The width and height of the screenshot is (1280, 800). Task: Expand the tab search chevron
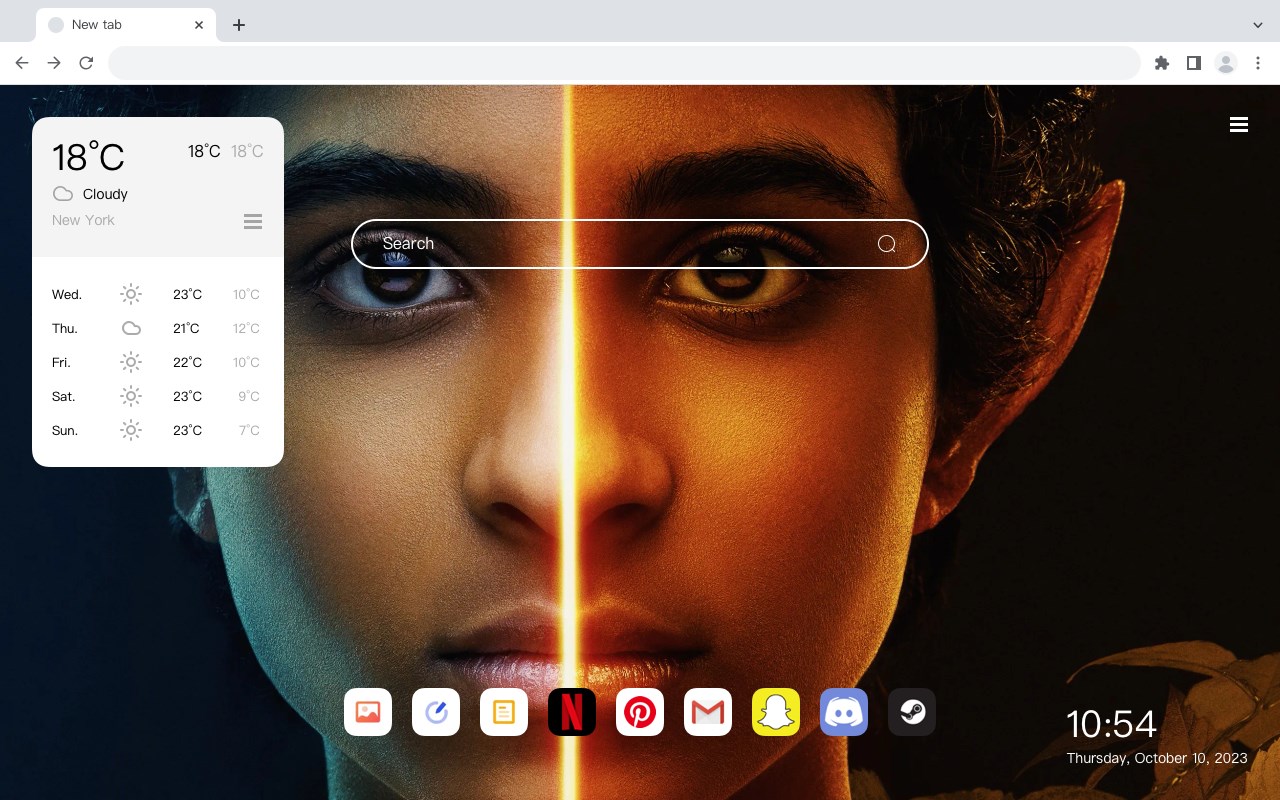(x=1258, y=25)
